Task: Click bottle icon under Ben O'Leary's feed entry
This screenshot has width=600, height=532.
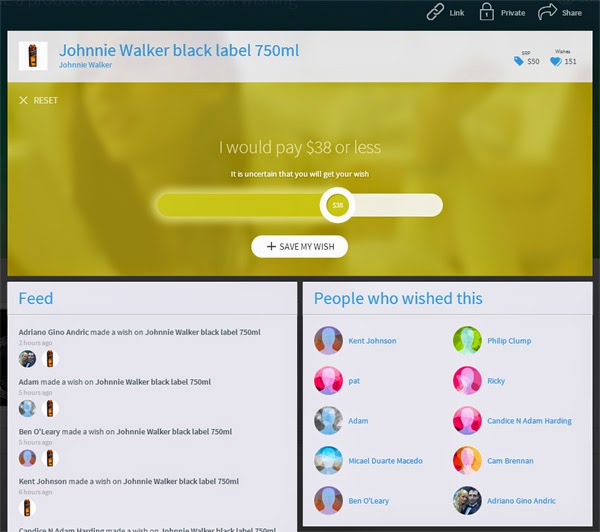Action: (x=50, y=459)
